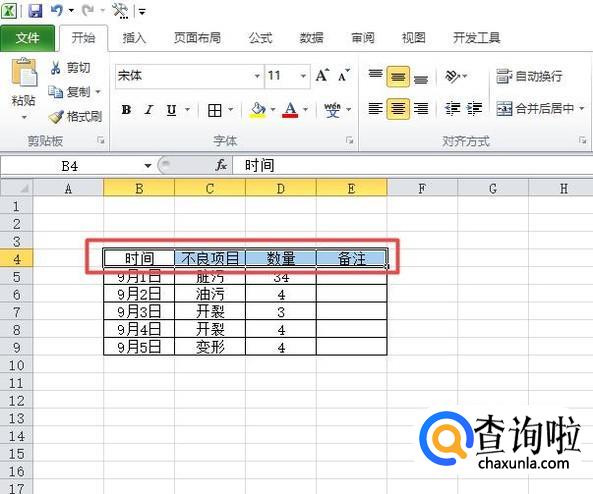Apply Format Painter (格式刷) tool

coord(75,116)
